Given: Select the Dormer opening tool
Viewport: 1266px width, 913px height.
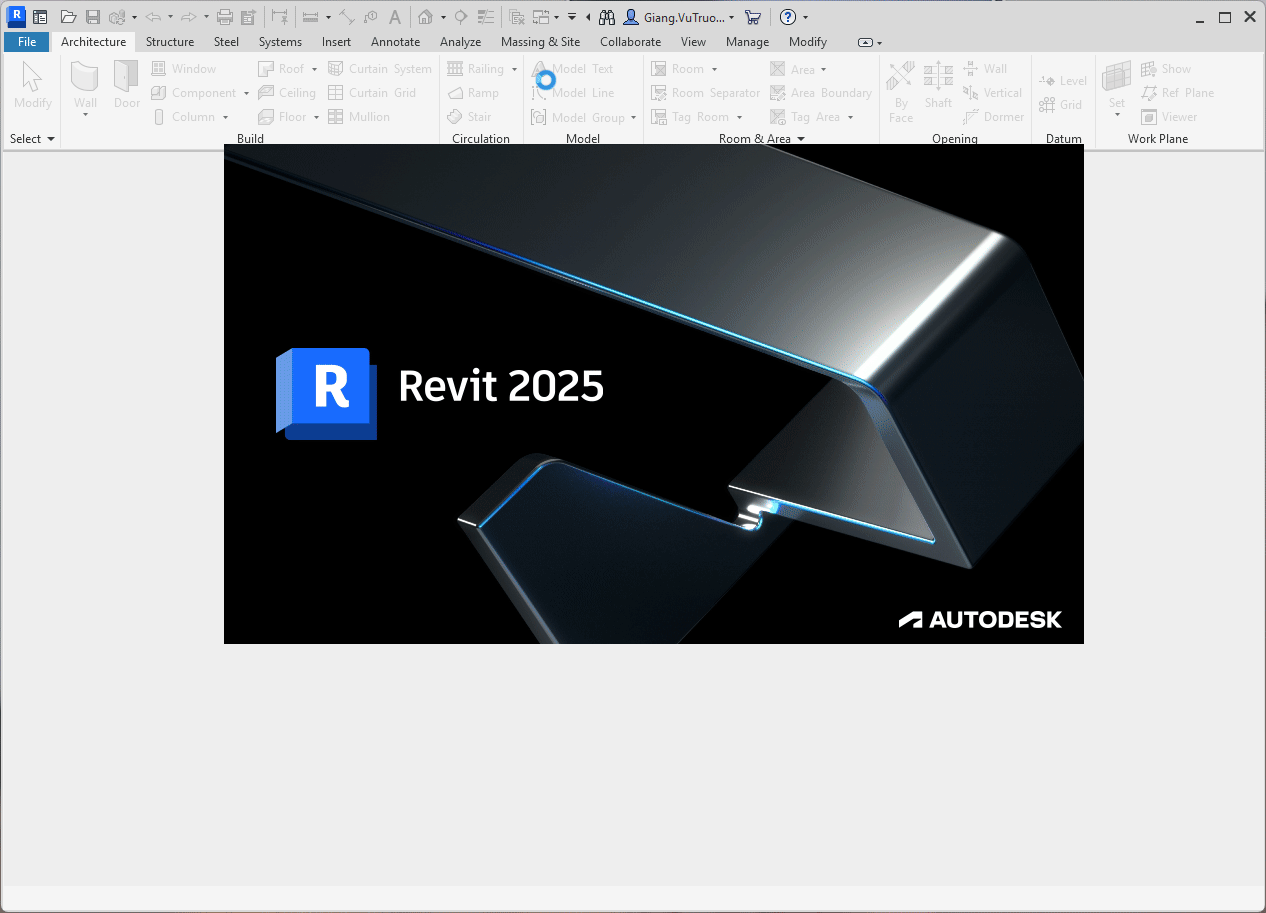Looking at the screenshot, I should [x=994, y=117].
